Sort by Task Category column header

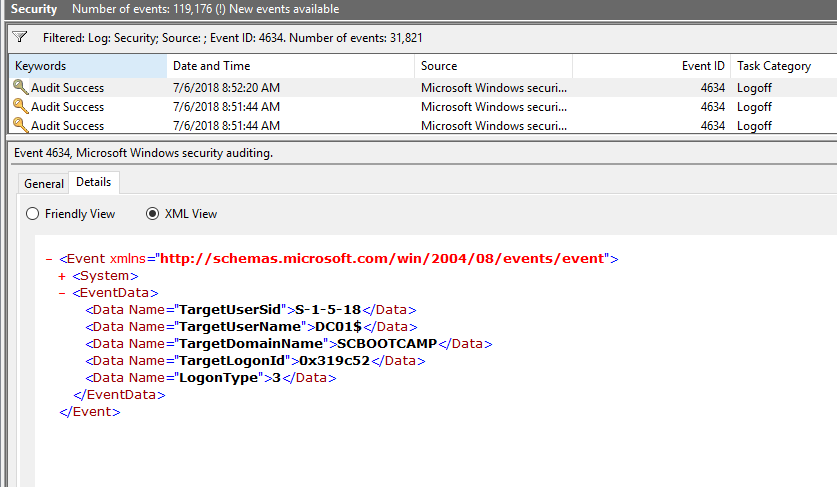pos(784,66)
